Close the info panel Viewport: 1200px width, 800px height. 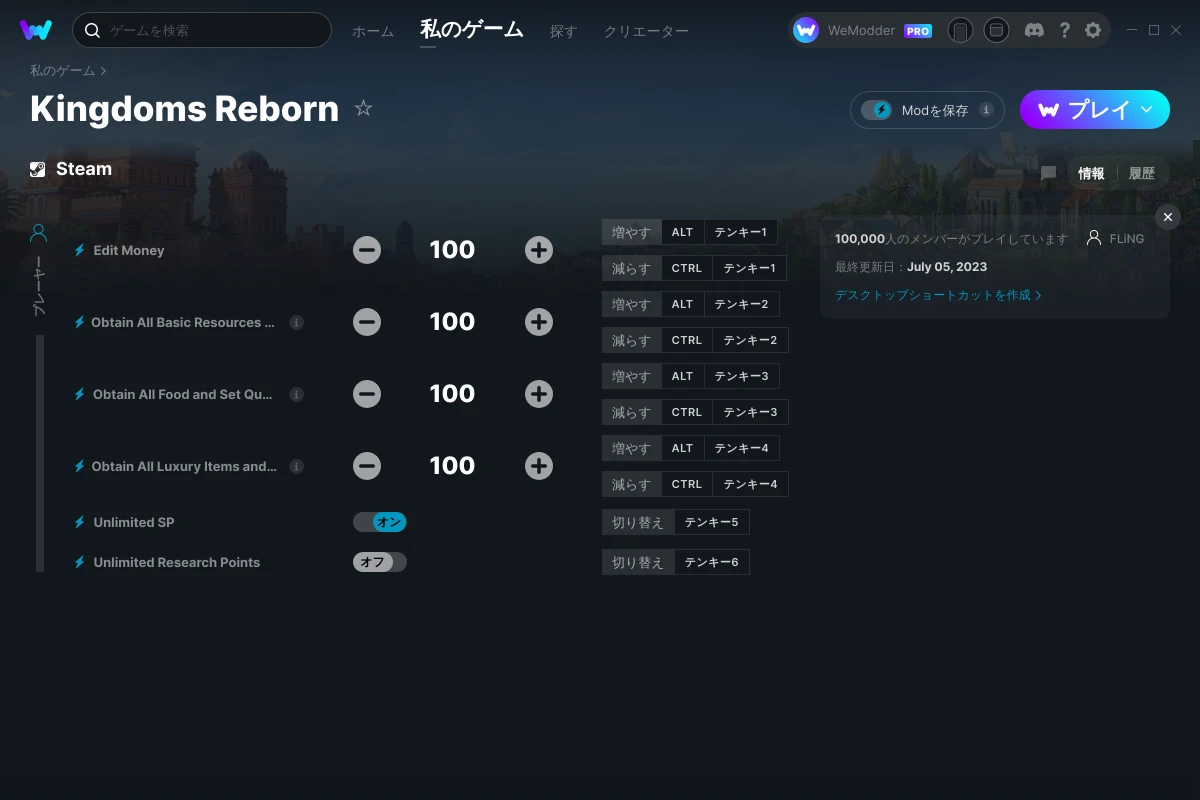(x=1167, y=217)
